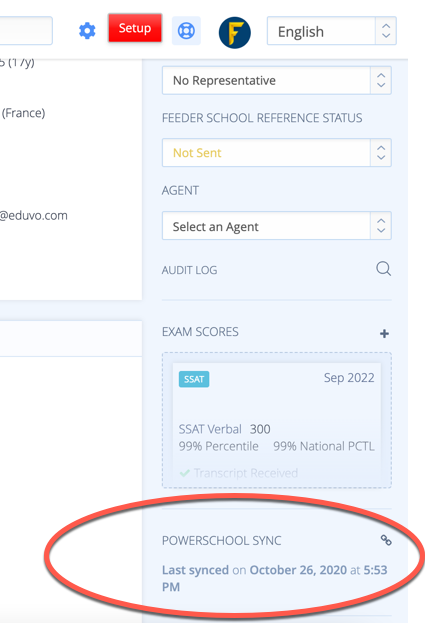
Task: Search the audit log with the magnifier icon
Action: (x=383, y=269)
